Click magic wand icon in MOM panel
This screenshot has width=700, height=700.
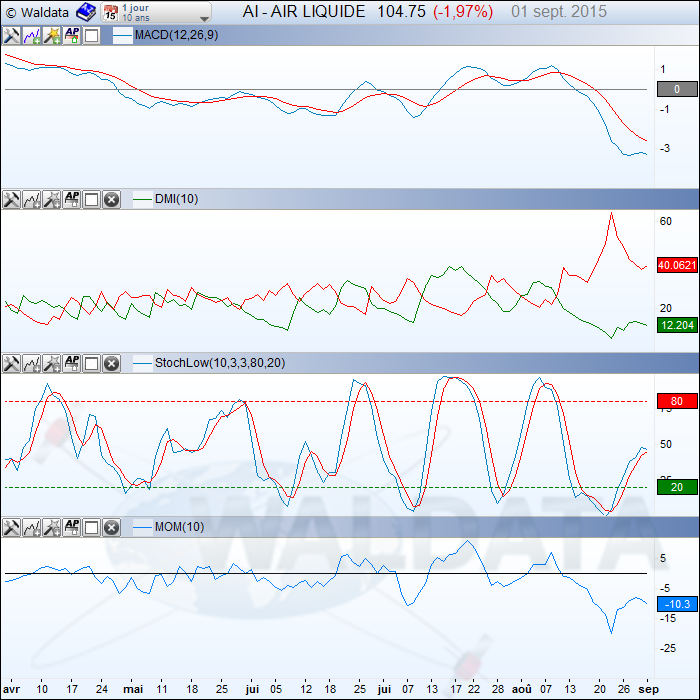52,527
